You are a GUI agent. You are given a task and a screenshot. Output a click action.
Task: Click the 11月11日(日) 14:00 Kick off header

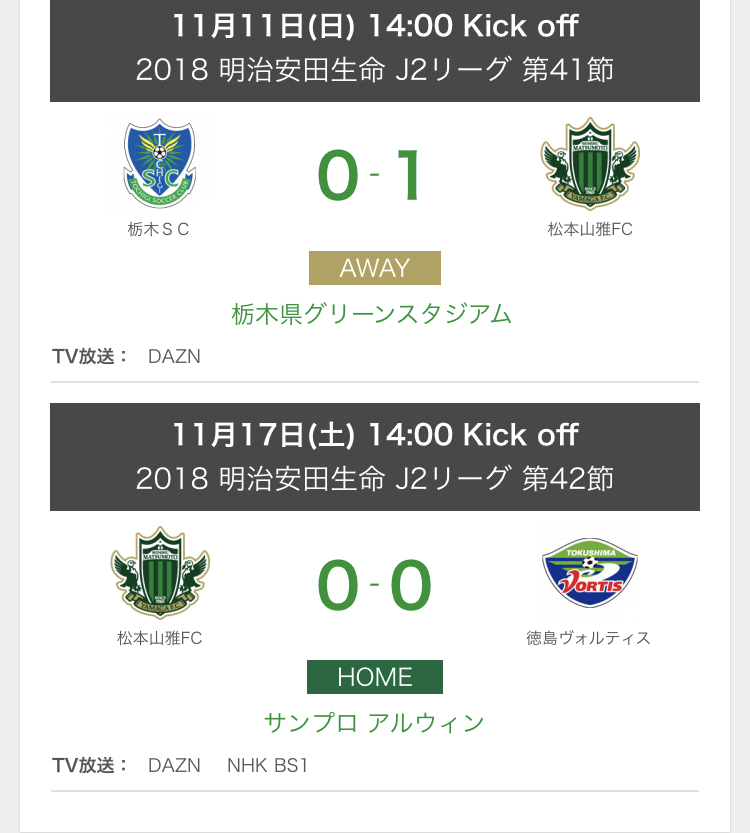coord(375,27)
